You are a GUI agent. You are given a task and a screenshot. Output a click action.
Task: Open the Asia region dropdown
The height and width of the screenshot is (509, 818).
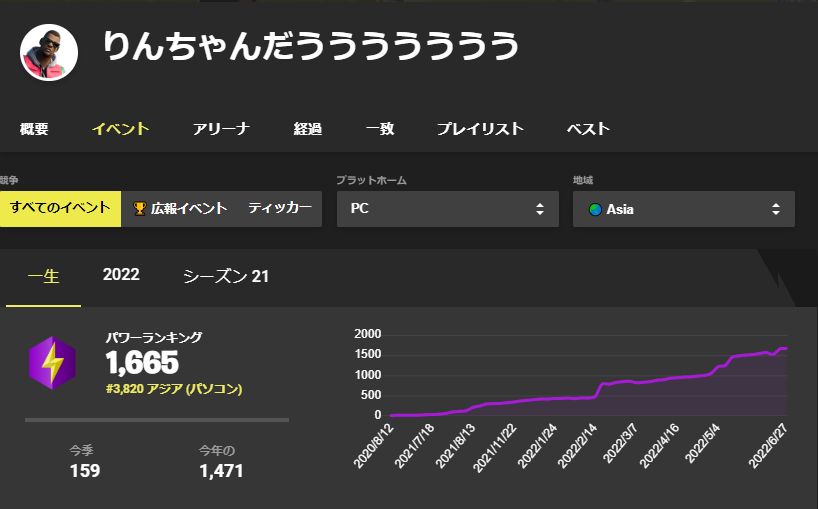[x=684, y=209]
